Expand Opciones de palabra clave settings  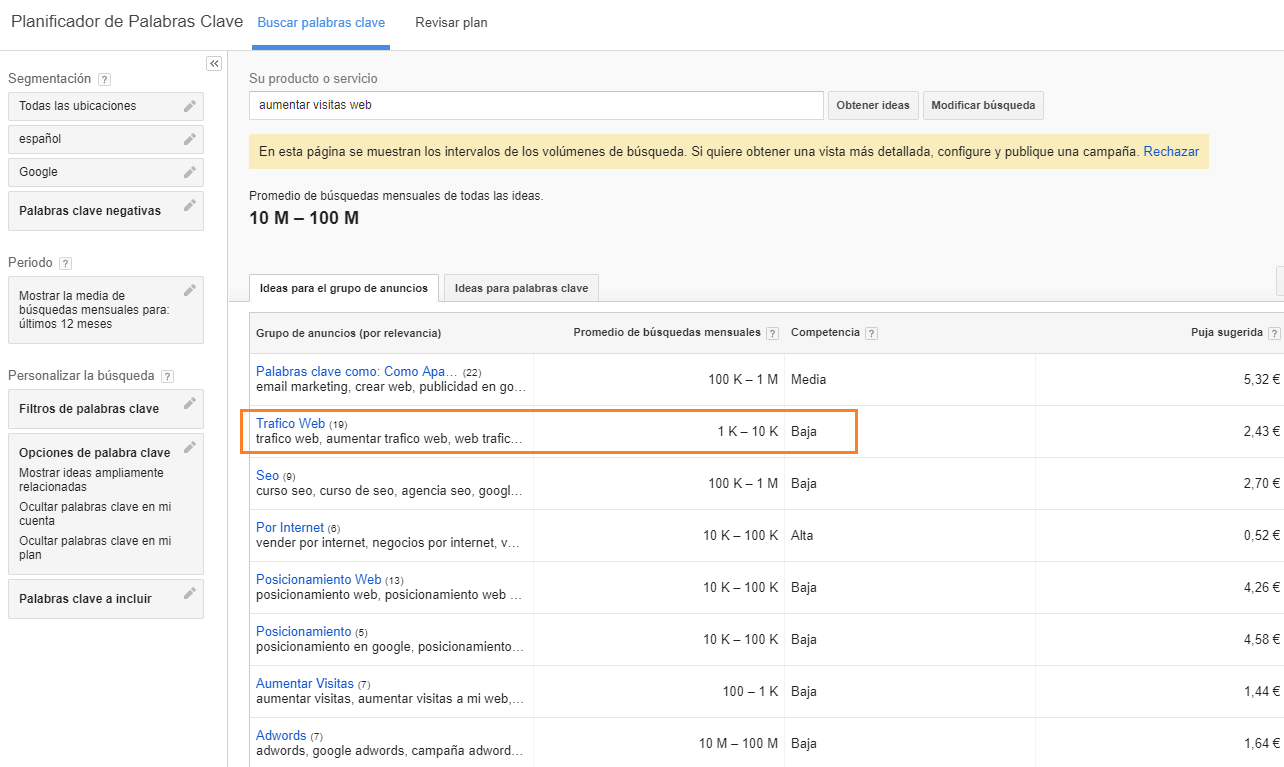coord(190,448)
